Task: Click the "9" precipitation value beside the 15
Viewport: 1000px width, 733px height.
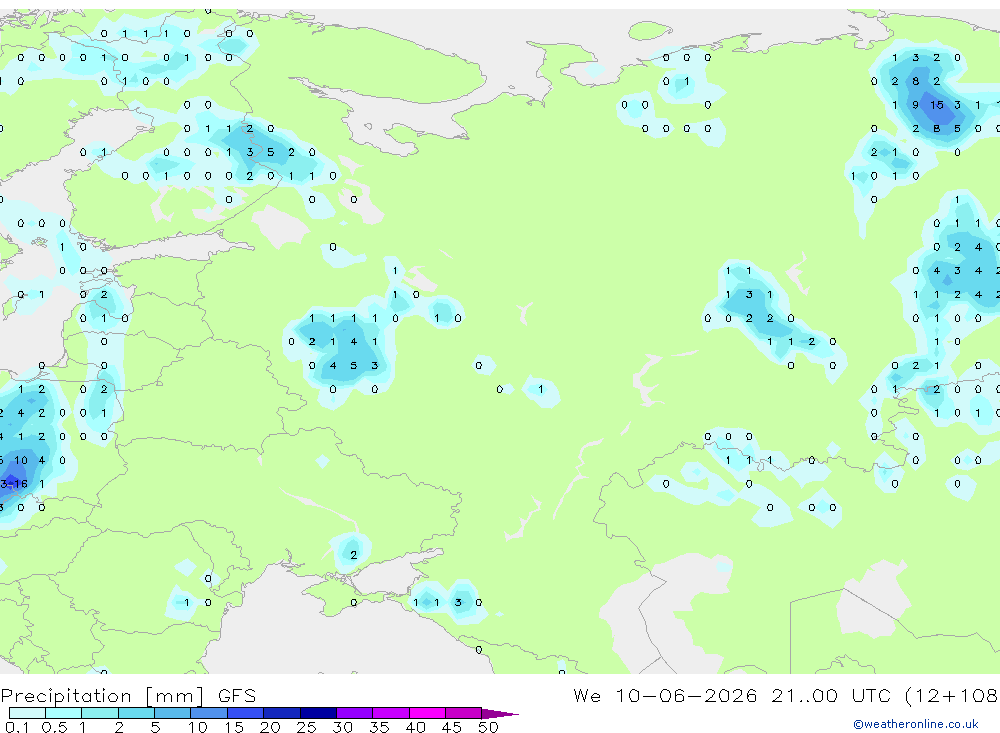Action: [x=916, y=105]
